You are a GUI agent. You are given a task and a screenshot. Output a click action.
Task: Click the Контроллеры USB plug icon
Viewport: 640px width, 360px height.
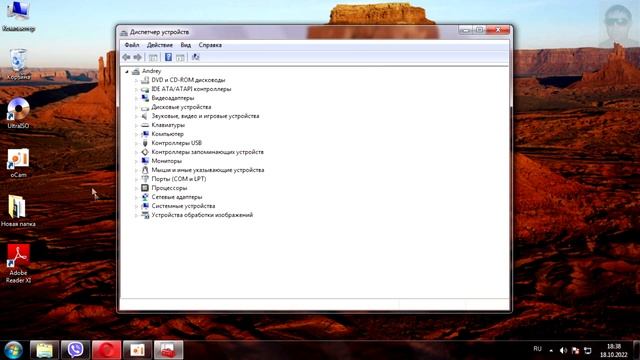tap(145, 143)
